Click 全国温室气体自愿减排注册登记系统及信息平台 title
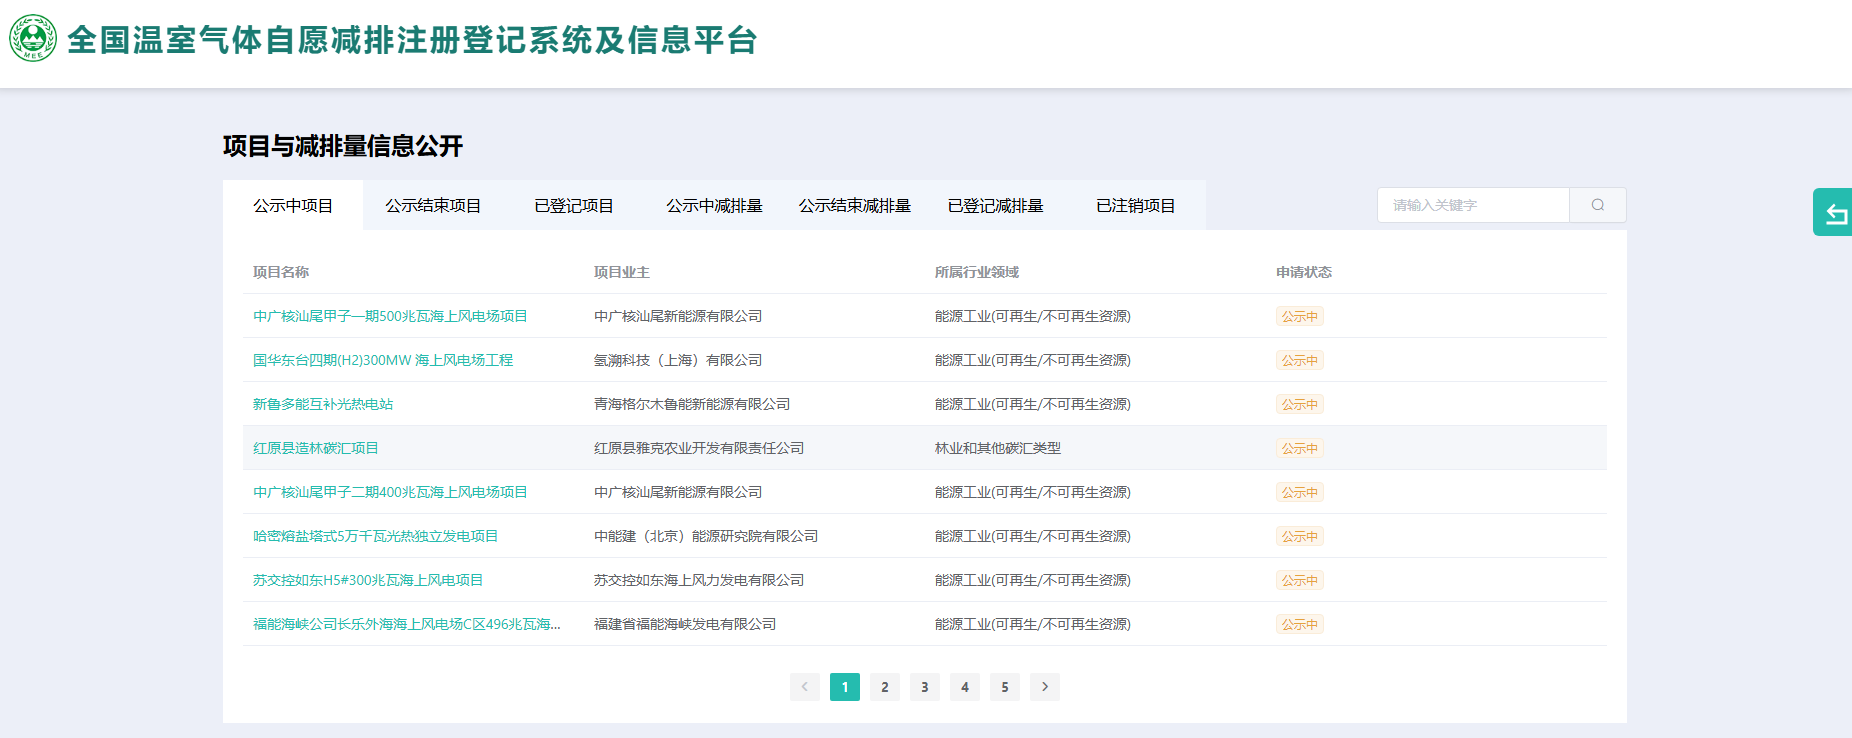The height and width of the screenshot is (738, 1852). pos(412,40)
